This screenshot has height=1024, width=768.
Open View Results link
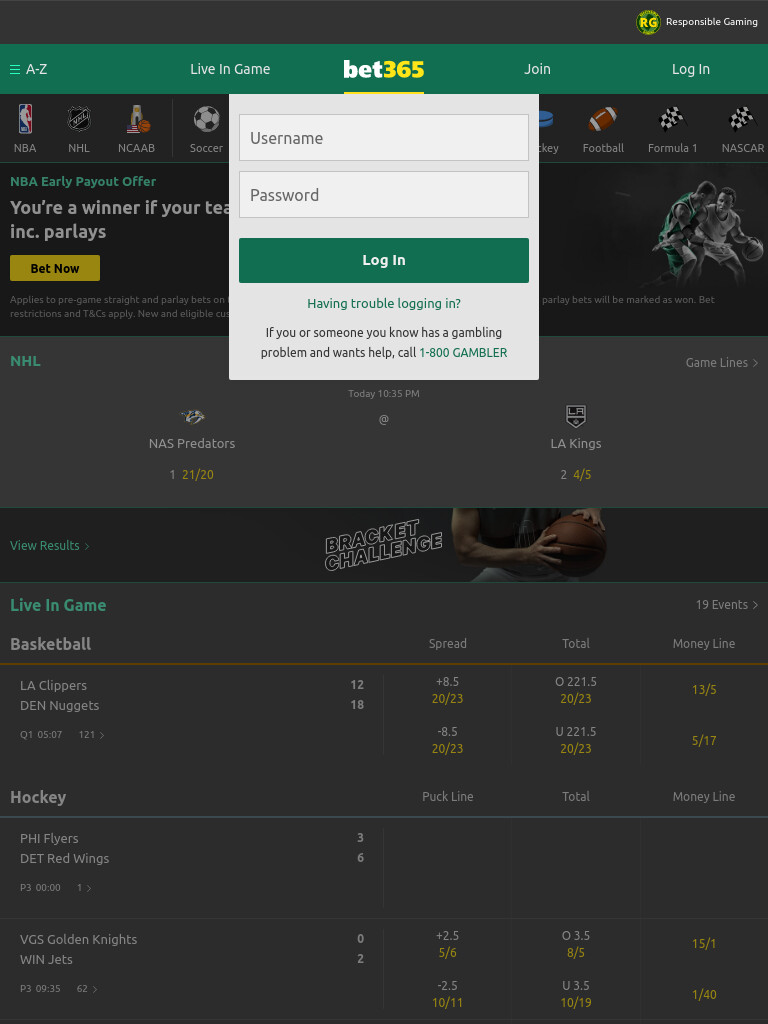(x=50, y=545)
